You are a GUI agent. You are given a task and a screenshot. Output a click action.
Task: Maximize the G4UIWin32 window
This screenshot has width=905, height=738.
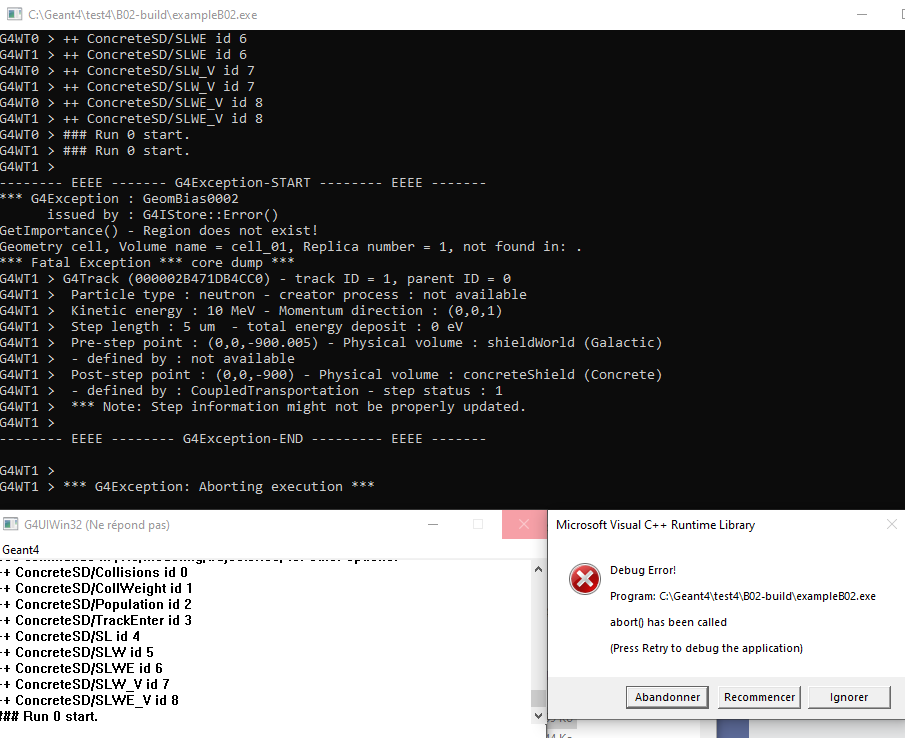(x=478, y=524)
